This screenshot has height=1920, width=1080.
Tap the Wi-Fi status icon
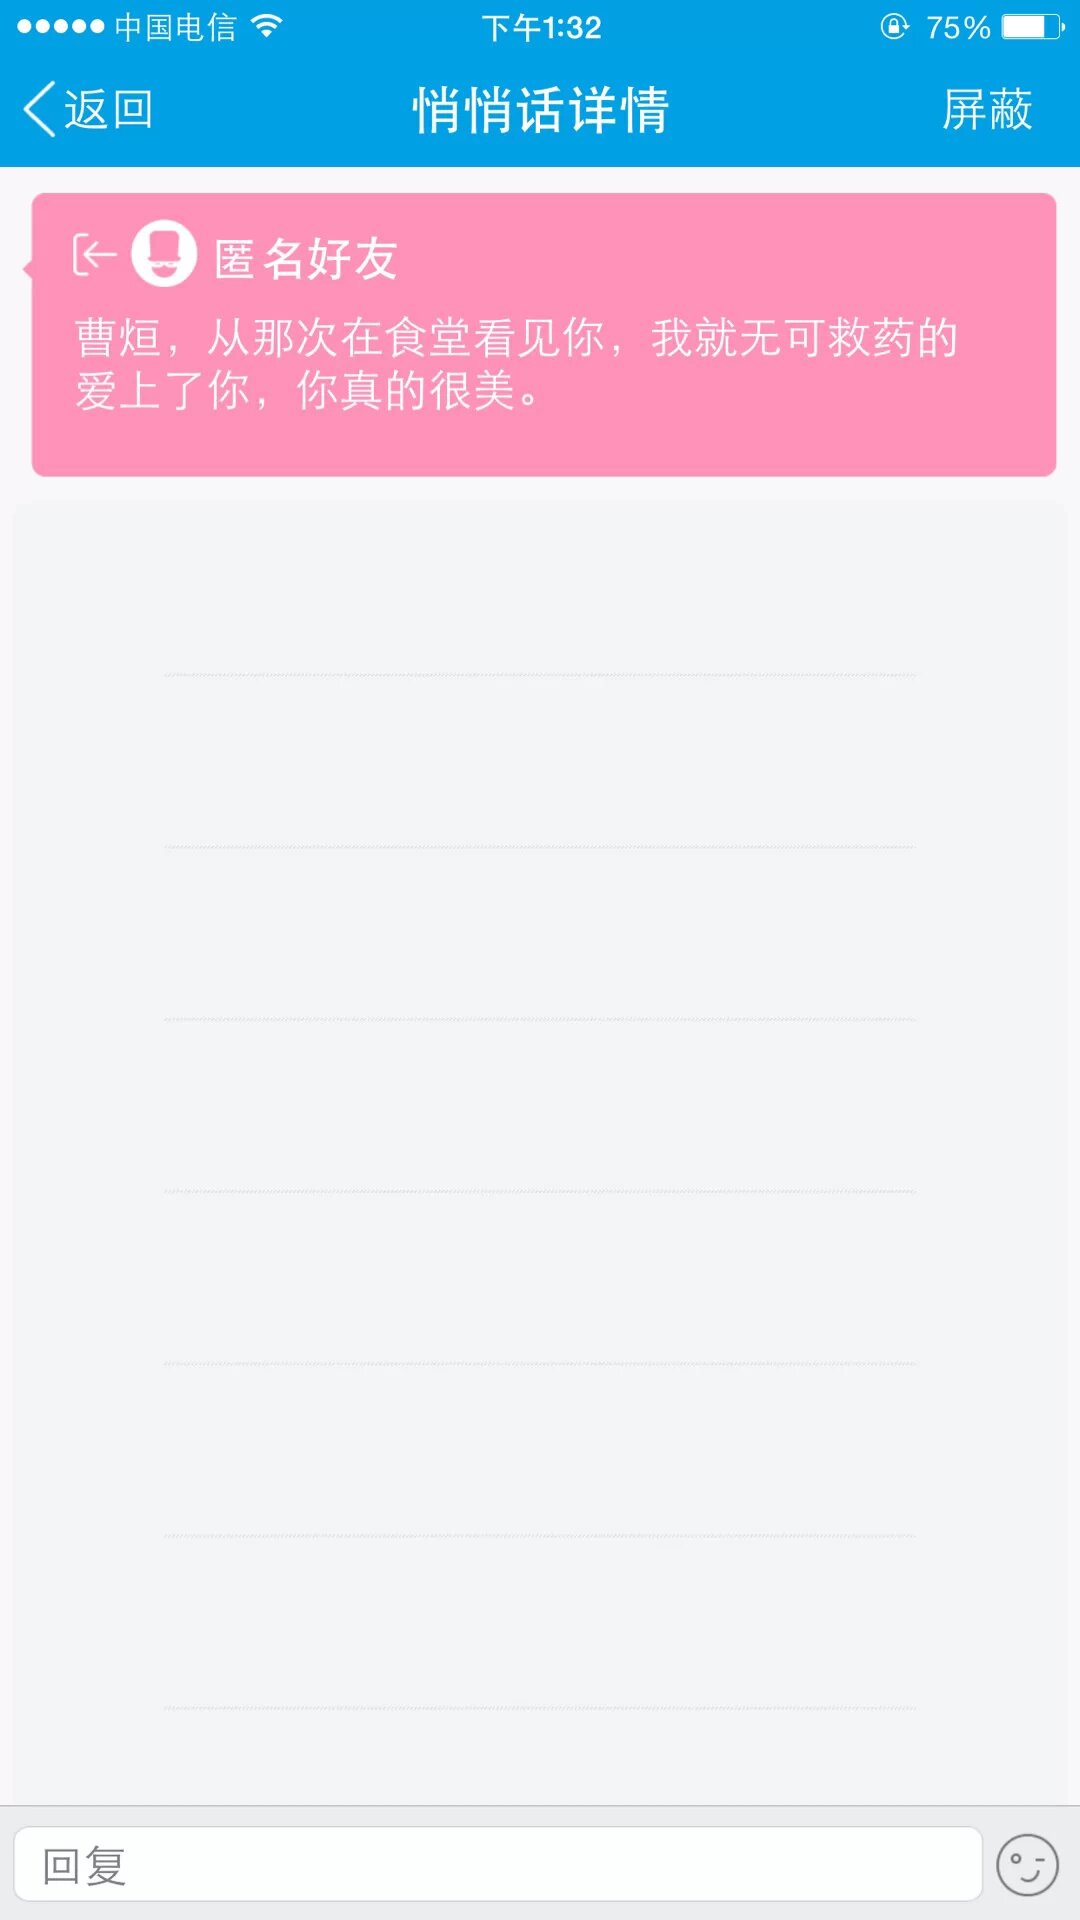(266, 26)
